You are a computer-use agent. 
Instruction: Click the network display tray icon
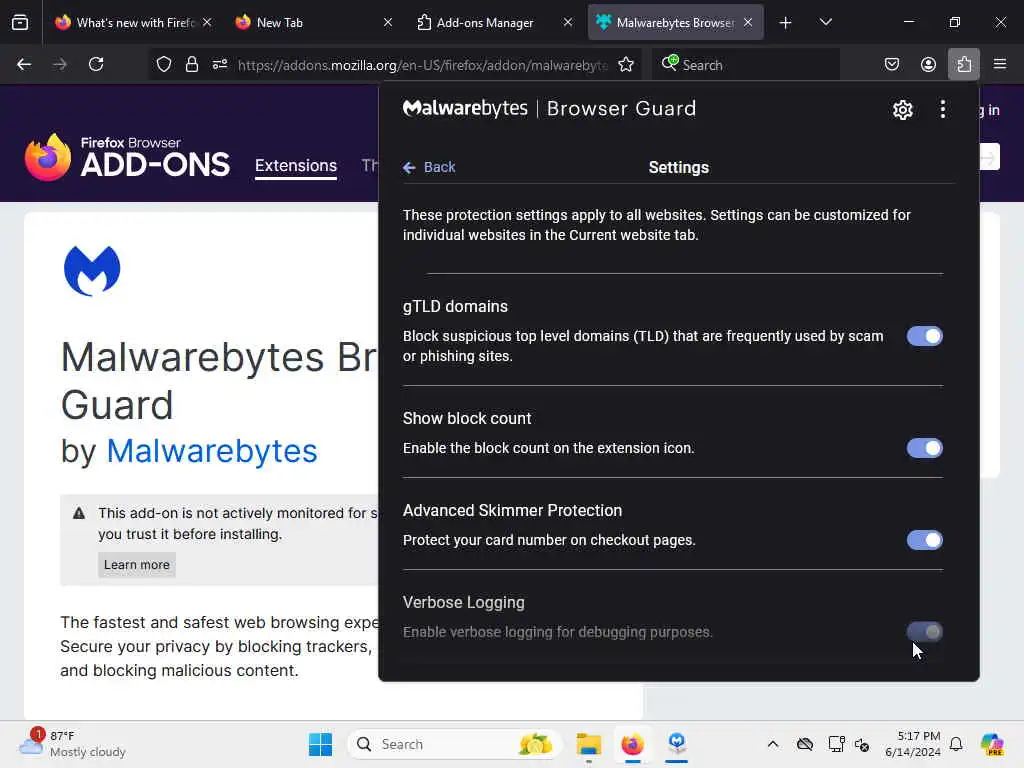836,744
